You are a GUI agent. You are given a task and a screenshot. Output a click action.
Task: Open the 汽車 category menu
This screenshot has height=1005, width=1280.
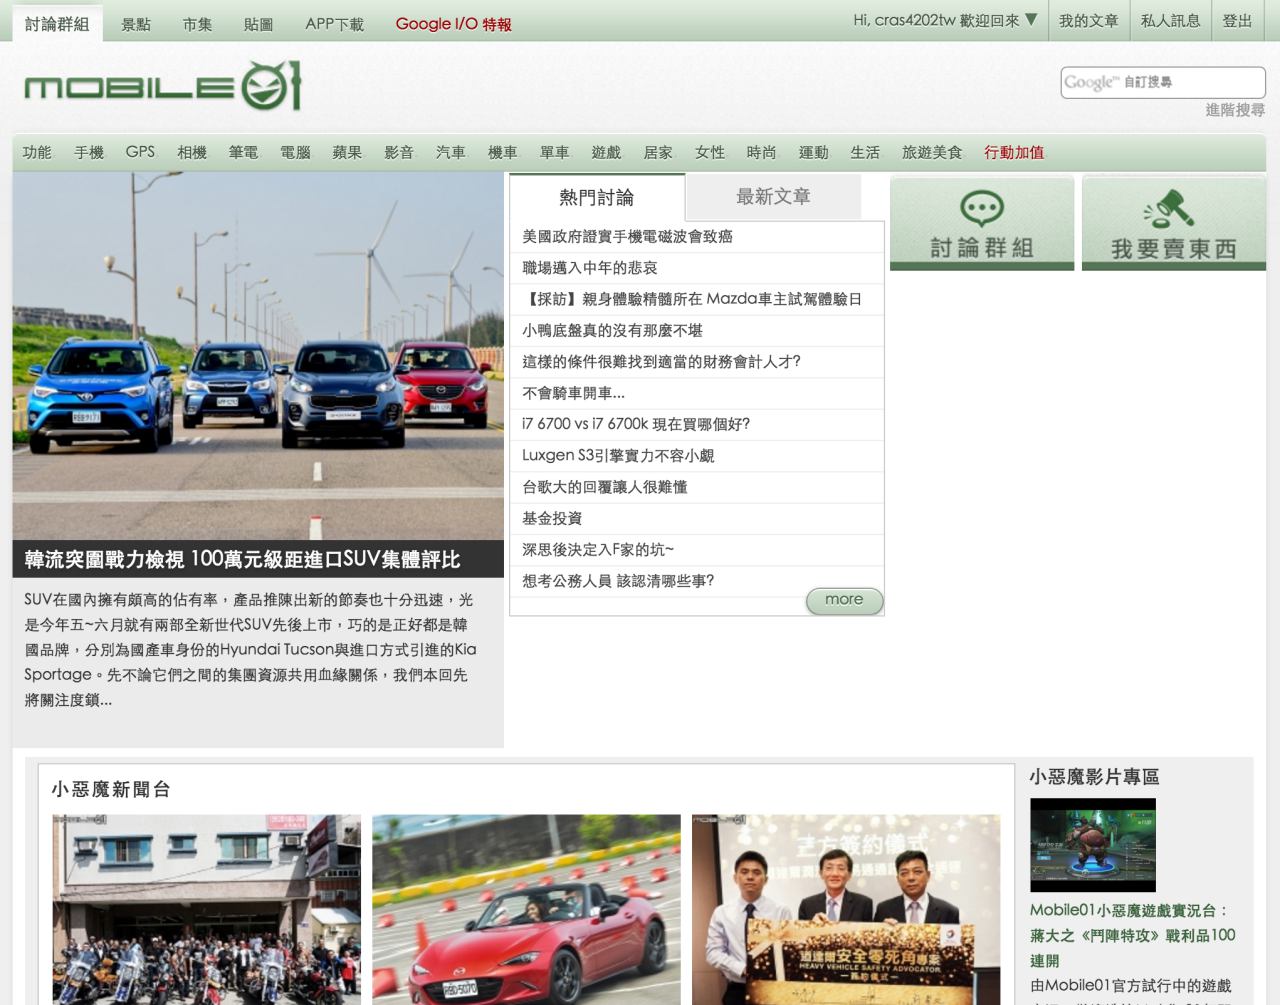tap(450, 152)
